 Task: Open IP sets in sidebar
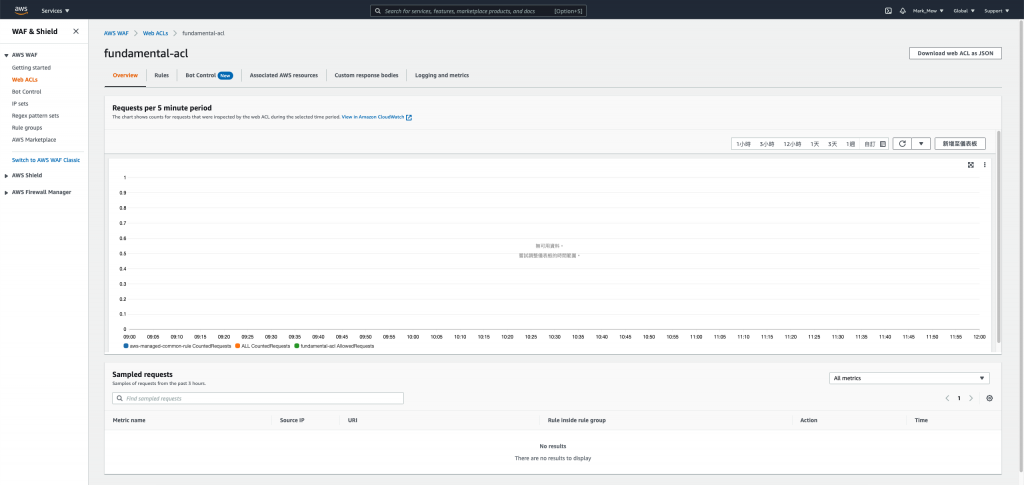click(20, 103)
